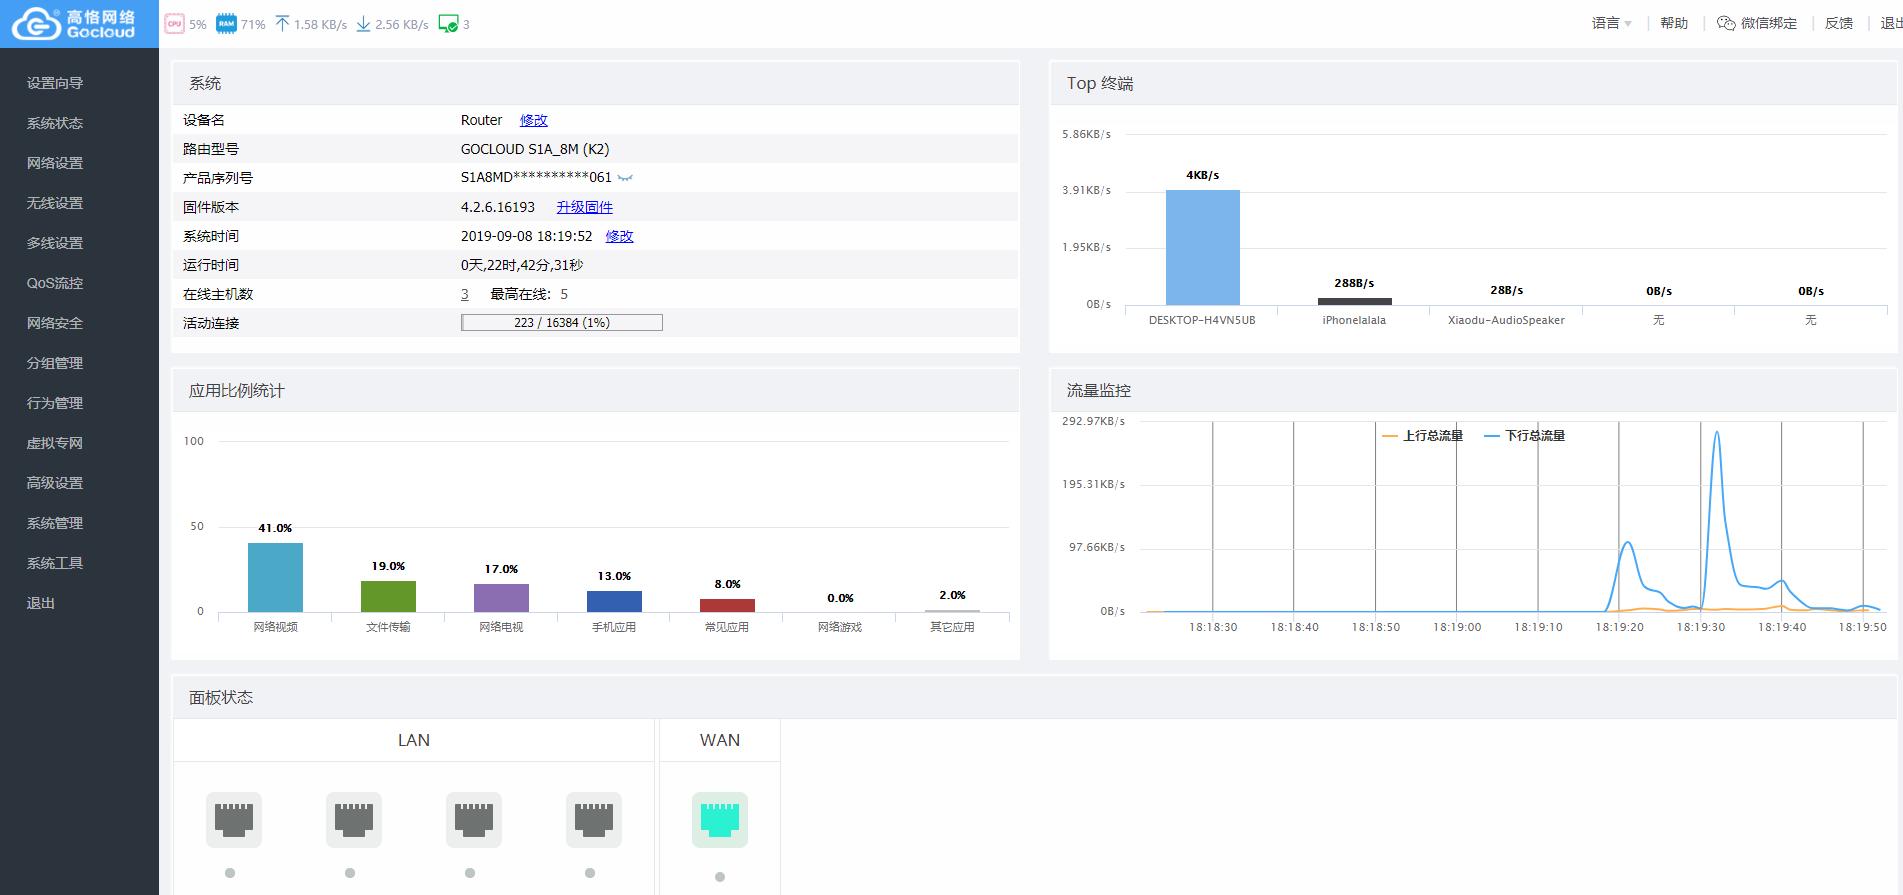This screenshot has width=1903, height=895.
Task: Toggle the 上行总流量 legend series
Action: click(x=1423, y=436)
